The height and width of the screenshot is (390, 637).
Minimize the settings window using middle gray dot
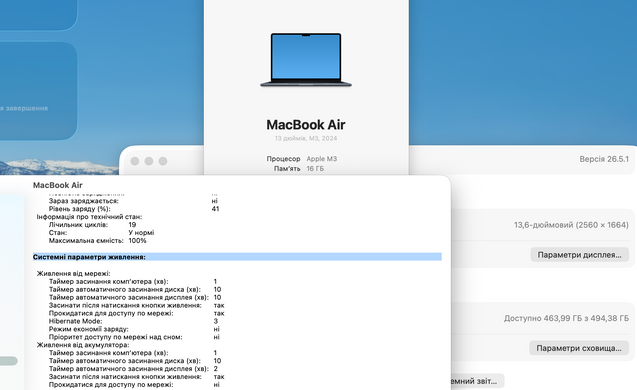point(149,161)
